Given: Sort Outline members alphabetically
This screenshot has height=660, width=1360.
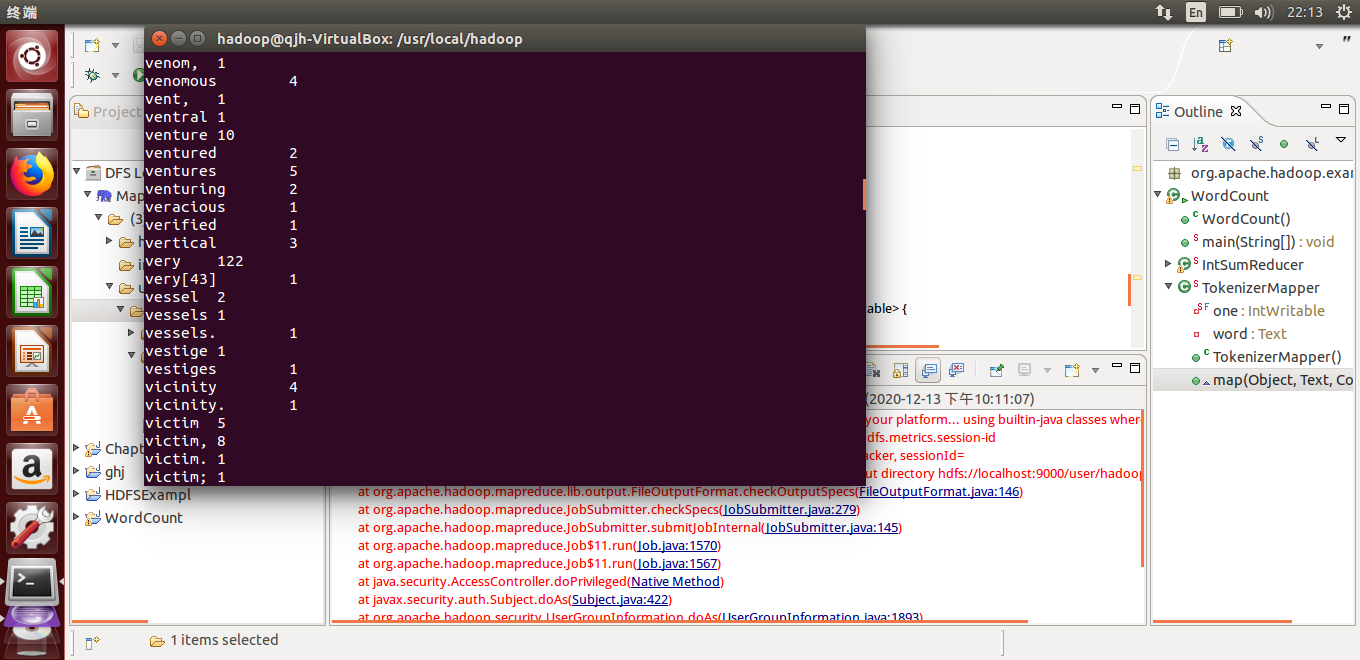Looking at the screenshot, I should (1200, 144).
